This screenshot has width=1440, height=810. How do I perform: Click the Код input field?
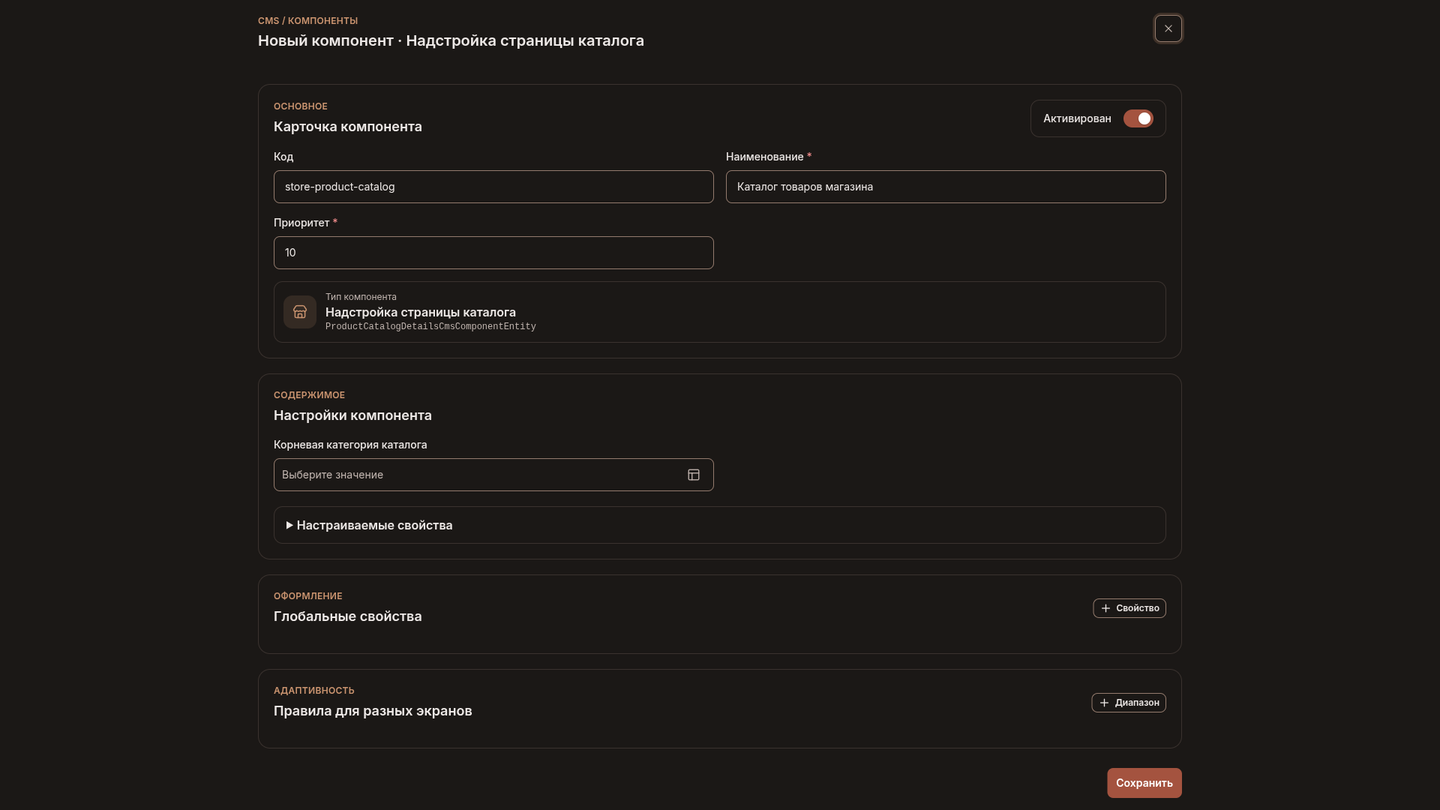(493, 187)
